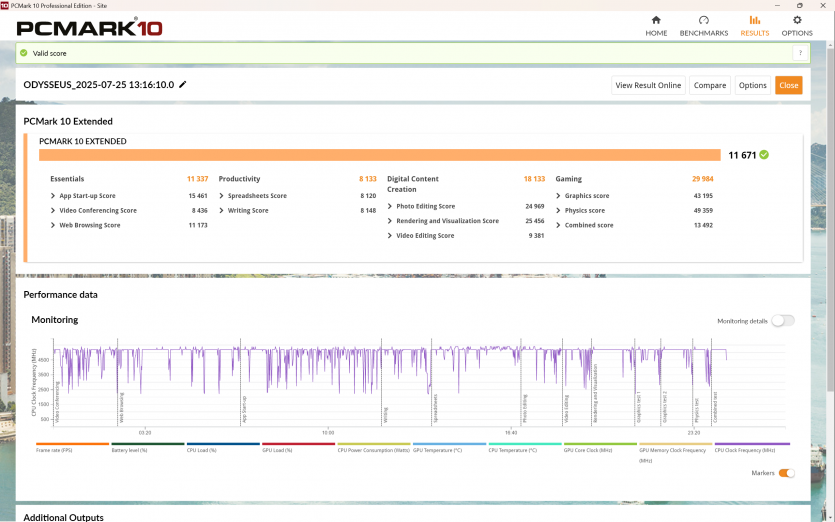
Task: Turn off the Markers toggle
Action: 786,473
